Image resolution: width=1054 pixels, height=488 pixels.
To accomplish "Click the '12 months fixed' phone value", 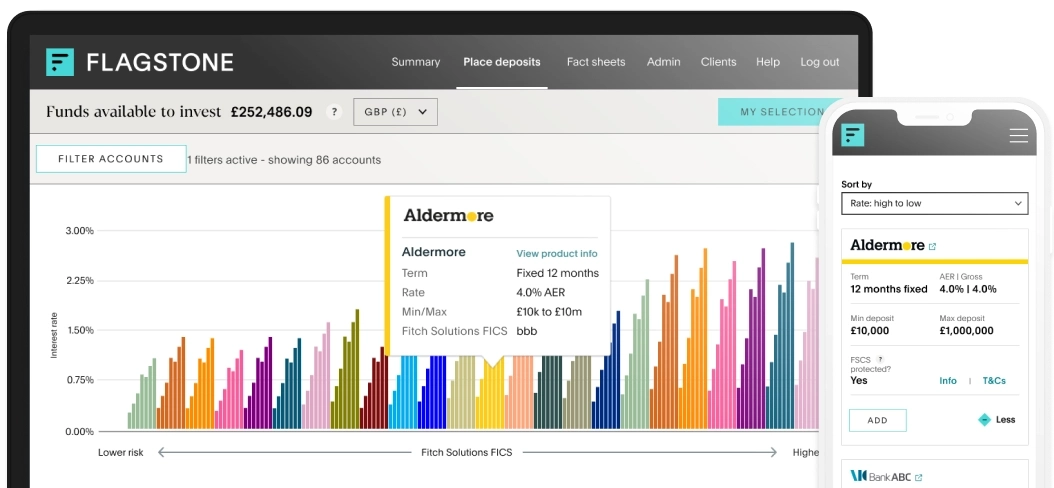I will click(x=889, y=289).
